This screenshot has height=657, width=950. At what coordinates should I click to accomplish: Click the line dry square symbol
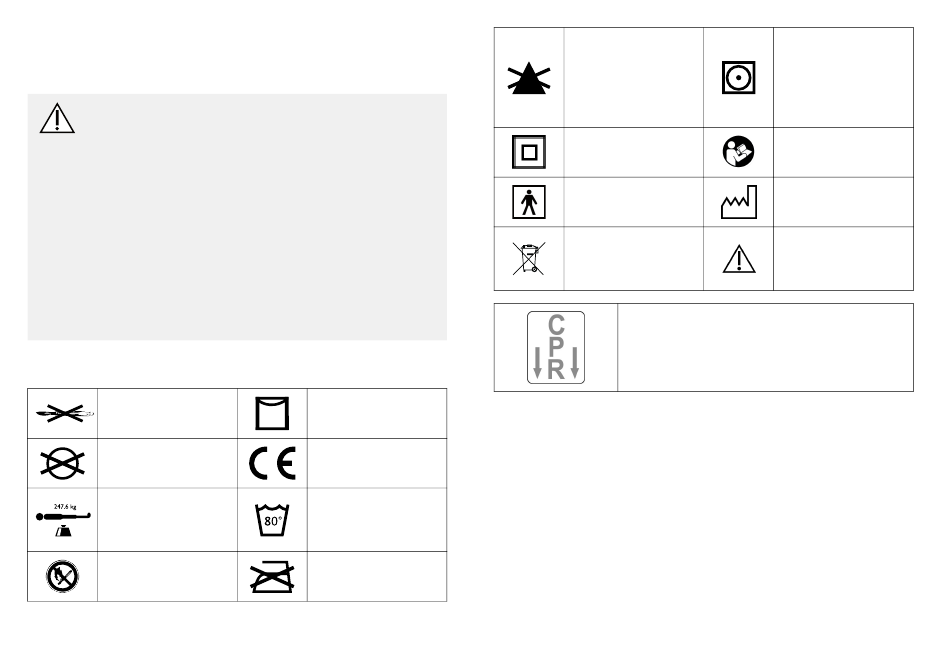[272, 413]
